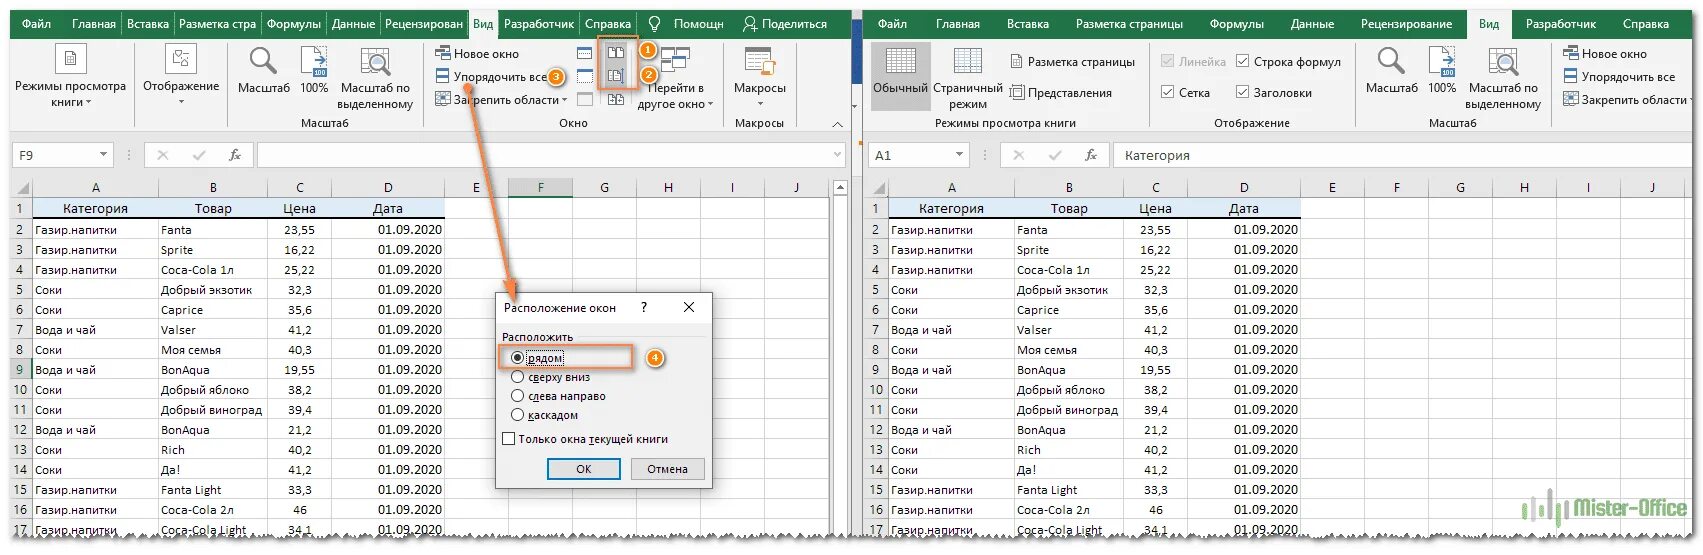Open Перейти в другое окно dropdown

click(x=676, y=78)
